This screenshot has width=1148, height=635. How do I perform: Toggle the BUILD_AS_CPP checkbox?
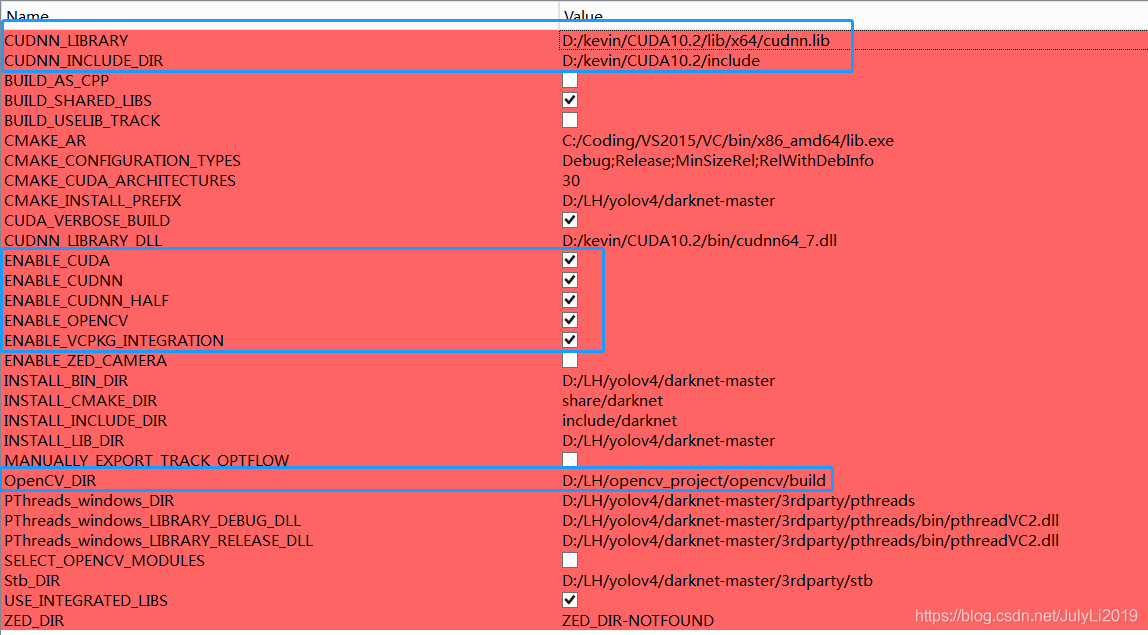coord(570,80)
